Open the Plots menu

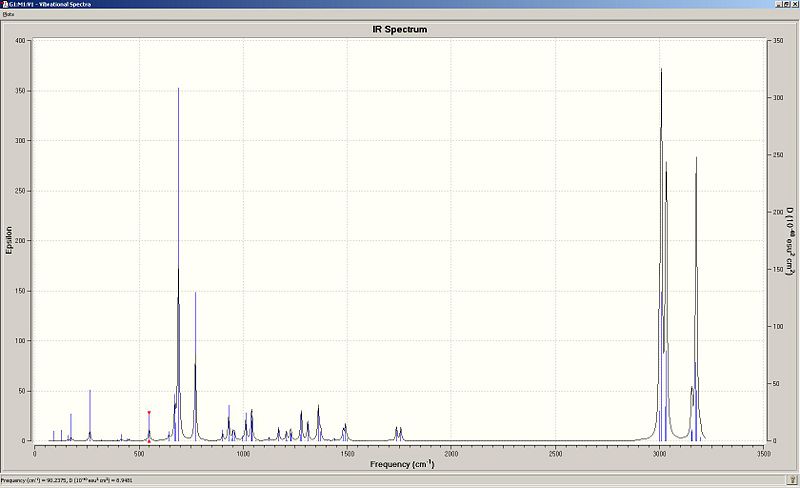8,14
